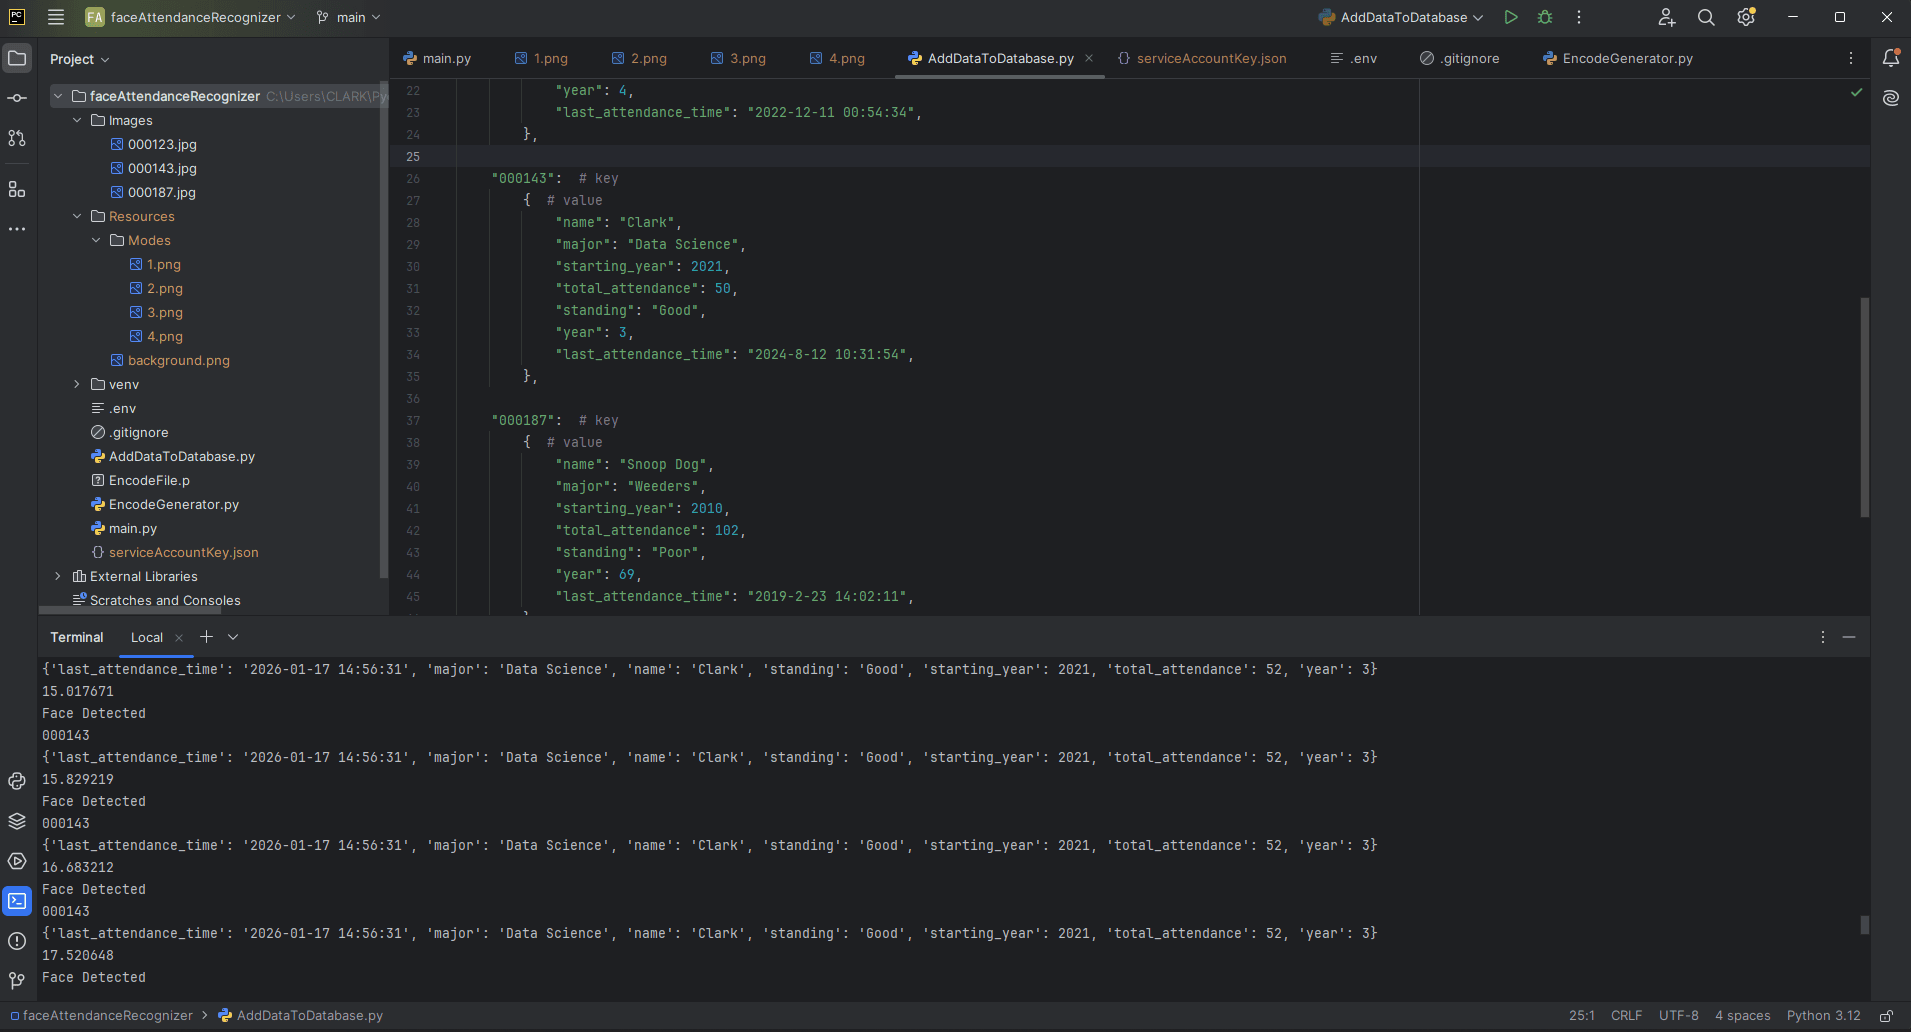Open the Notifications bell
Image resolution: width=1911 pixels, height=1032 pixels.
click(1891, 58)
